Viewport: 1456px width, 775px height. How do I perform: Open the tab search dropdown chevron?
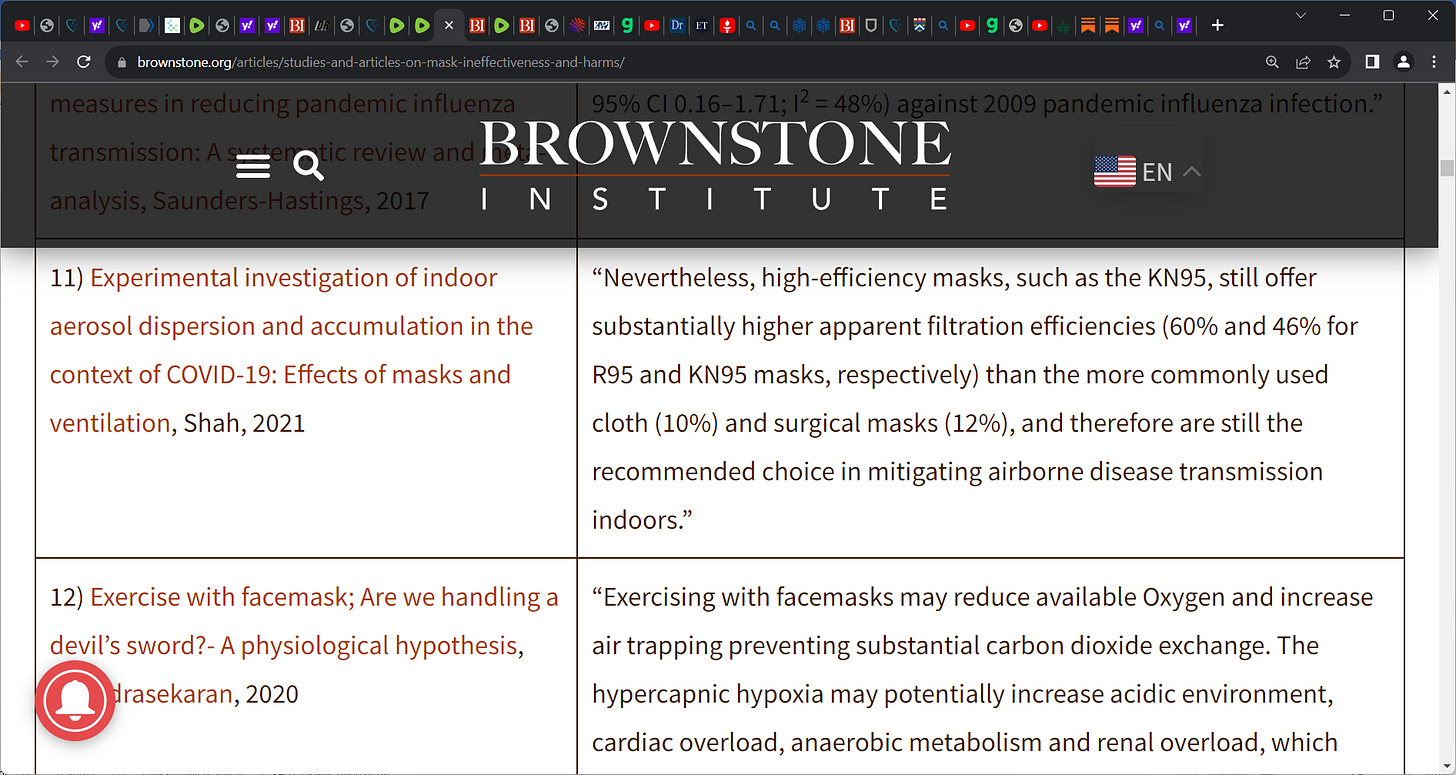click(x=1301, y=15)
